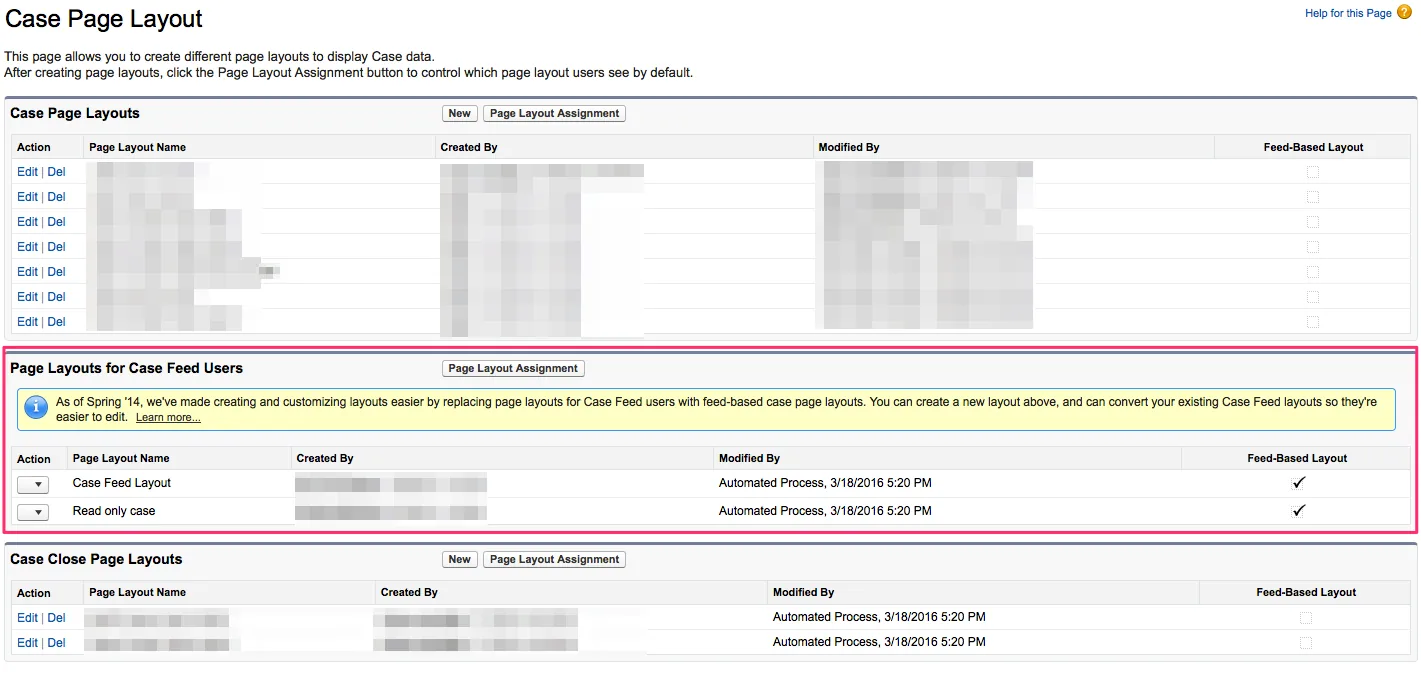Open the action dropdown for Read only case

point(34,512)
